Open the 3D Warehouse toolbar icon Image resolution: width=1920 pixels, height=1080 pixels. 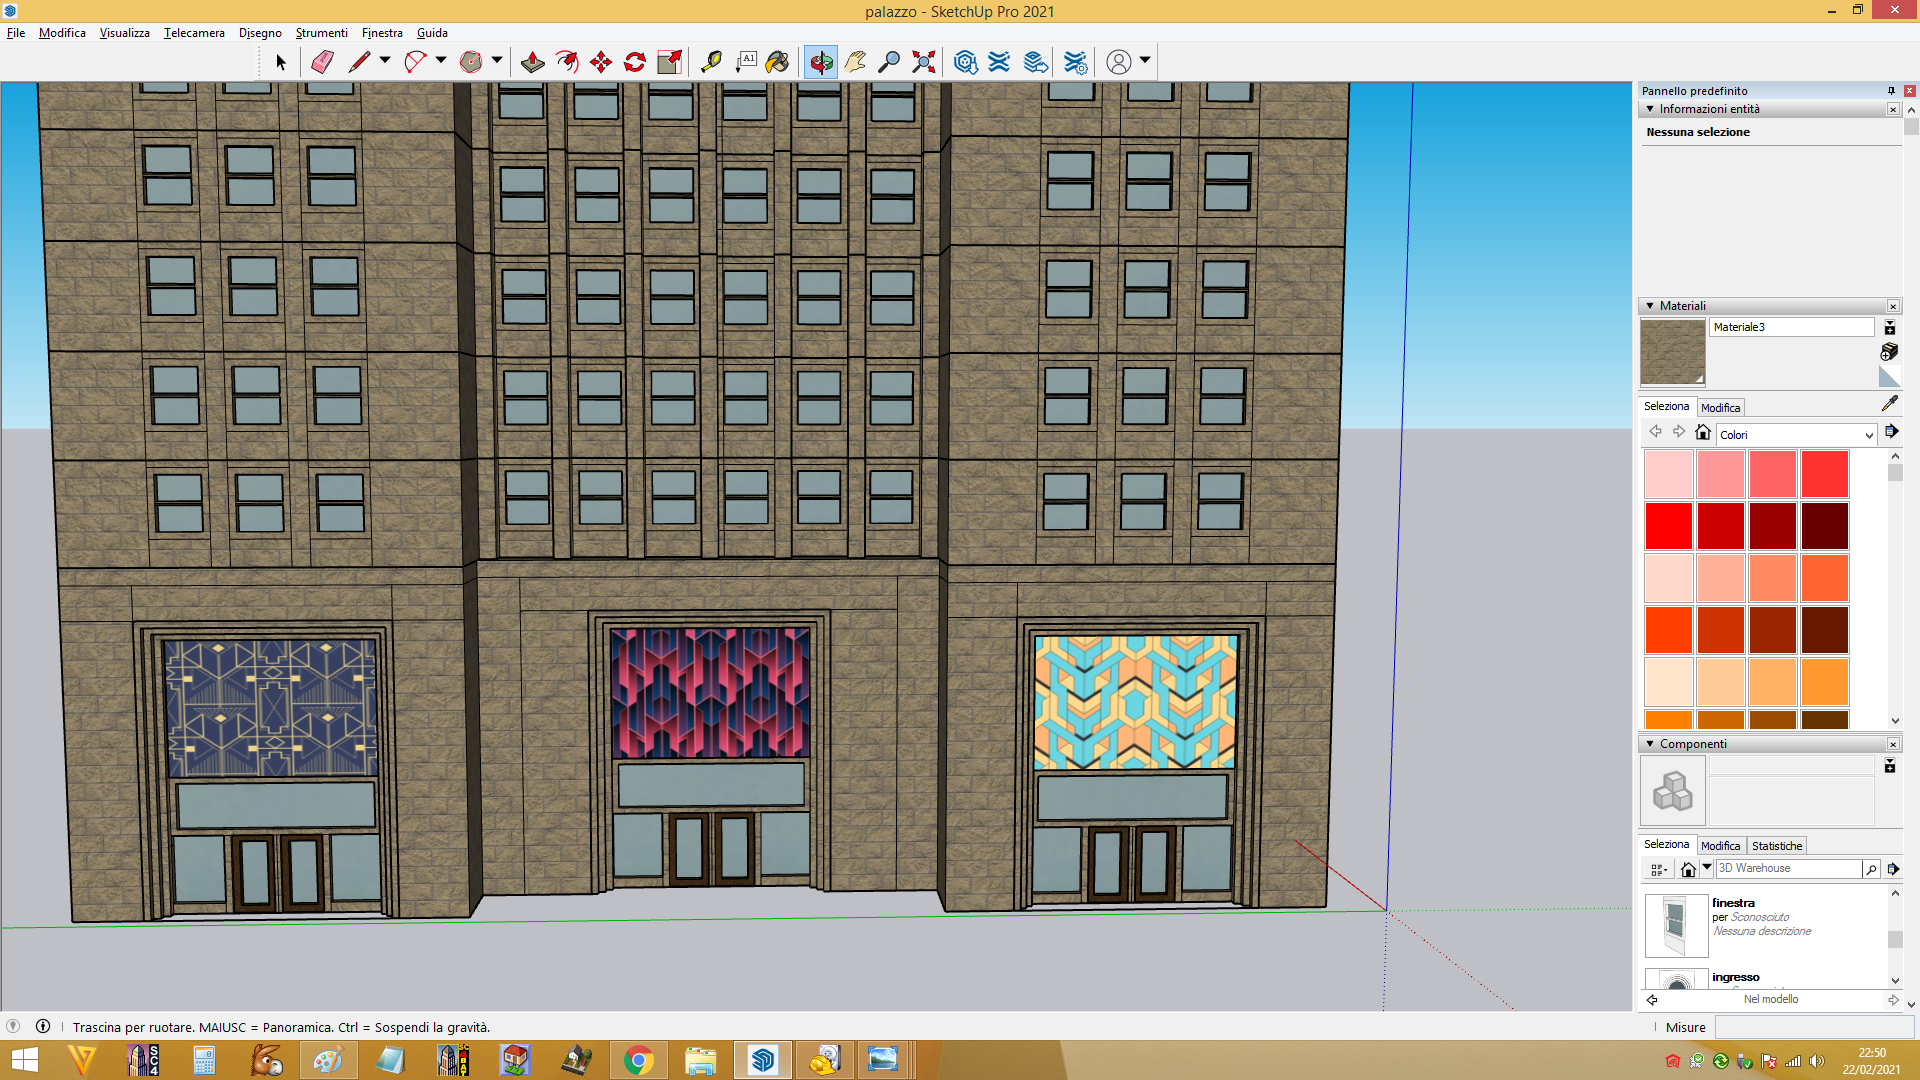click(965, 62)
